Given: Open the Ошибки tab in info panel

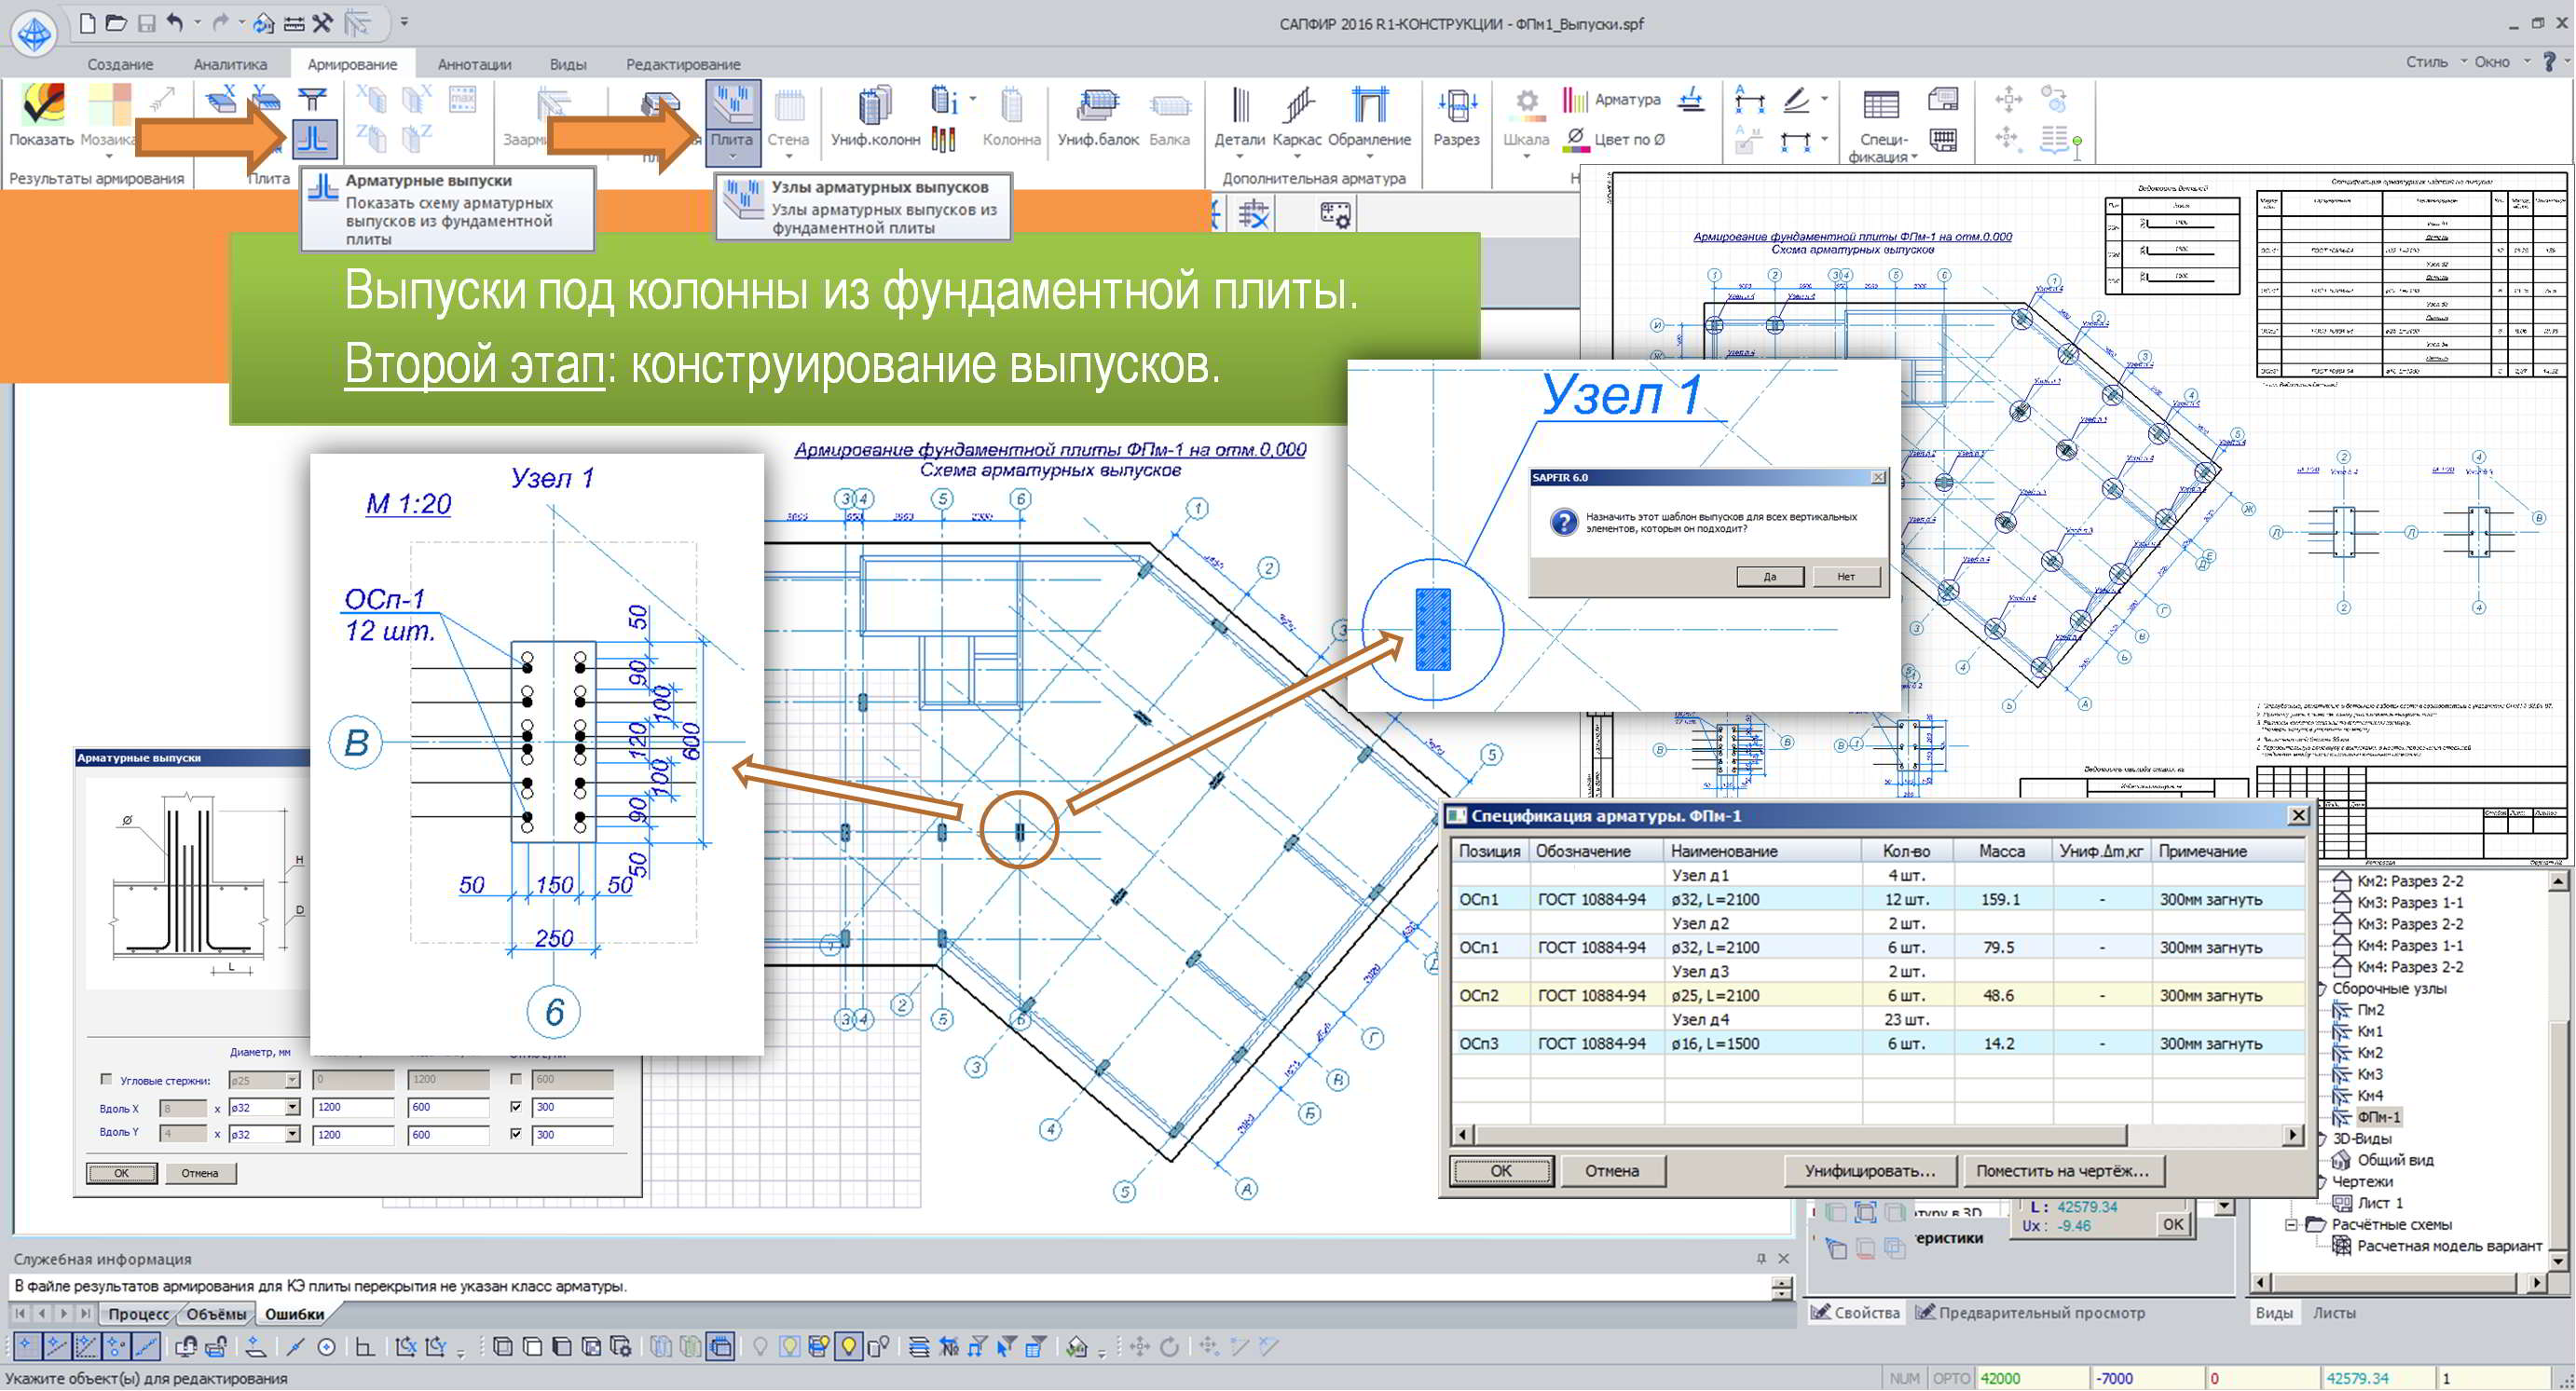Looking at the screenshot, I should point(294,1314).
